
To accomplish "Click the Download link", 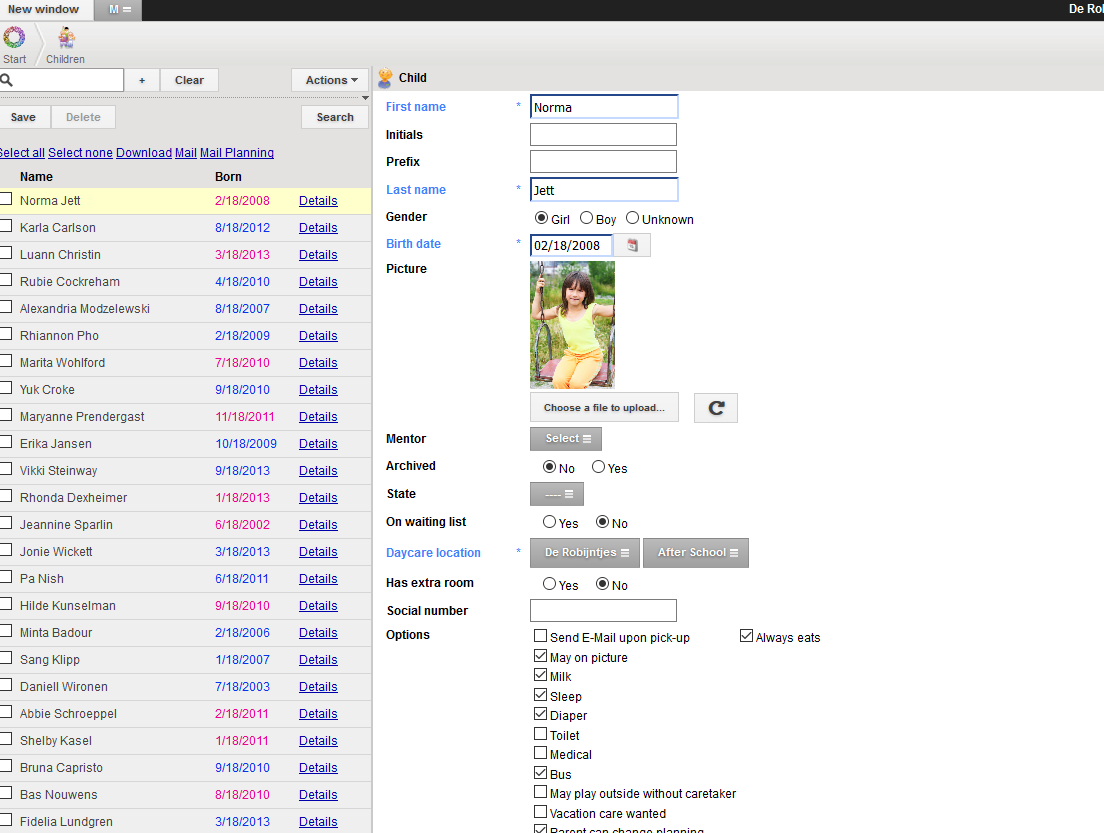I will click(x=144, y=153).
